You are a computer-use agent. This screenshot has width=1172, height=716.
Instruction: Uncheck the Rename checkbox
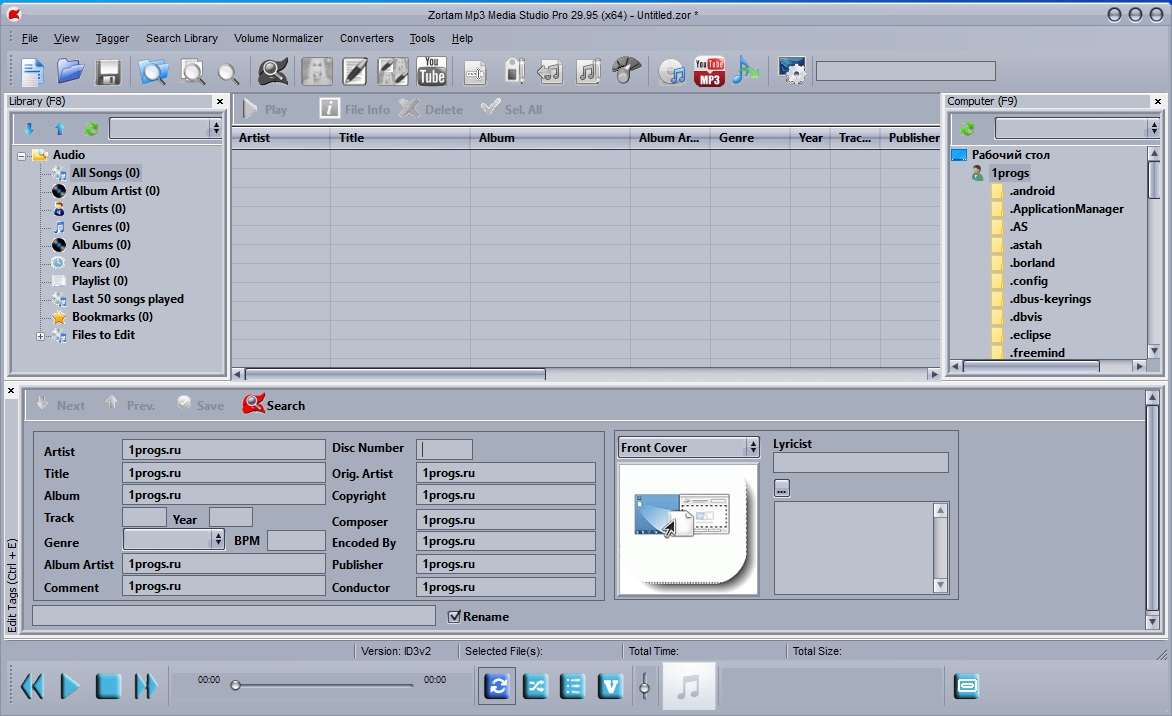[x=455, y=616]
